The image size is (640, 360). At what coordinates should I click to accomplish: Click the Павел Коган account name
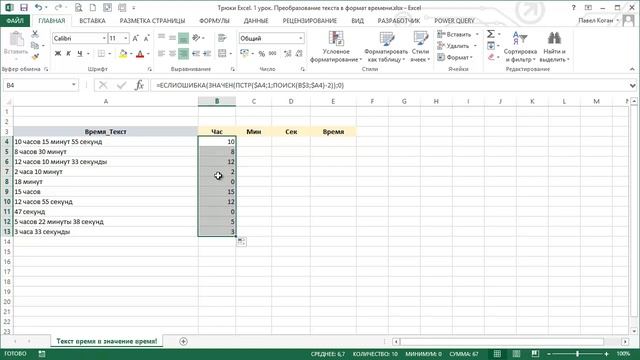596,20
